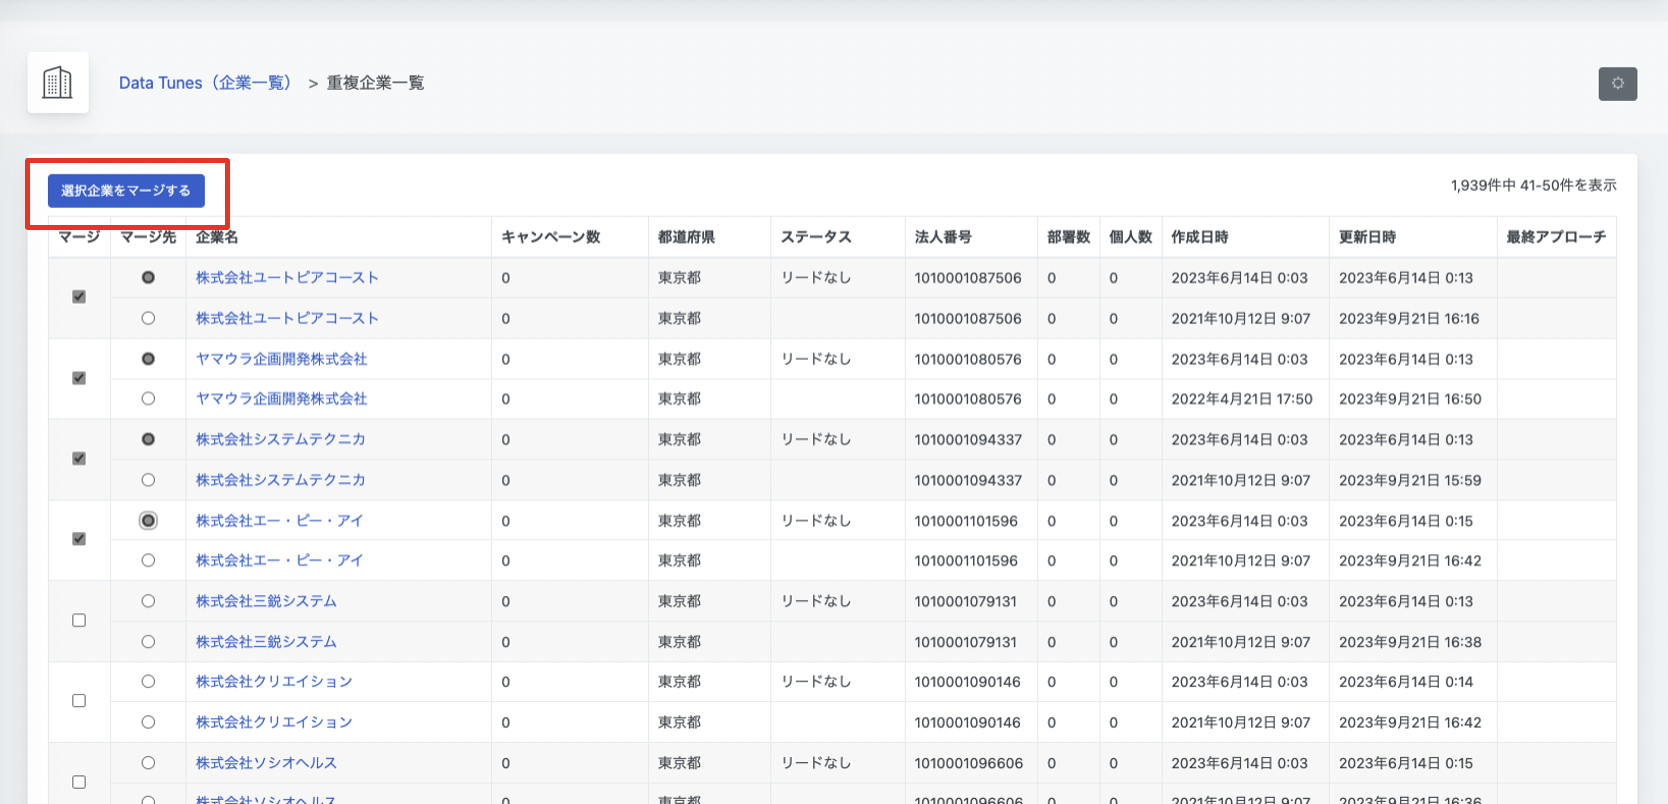Select radio for ユートピアコースト updated 9月21日 16:16
Screen dimensions: 1668x804
tap(148, 318)
